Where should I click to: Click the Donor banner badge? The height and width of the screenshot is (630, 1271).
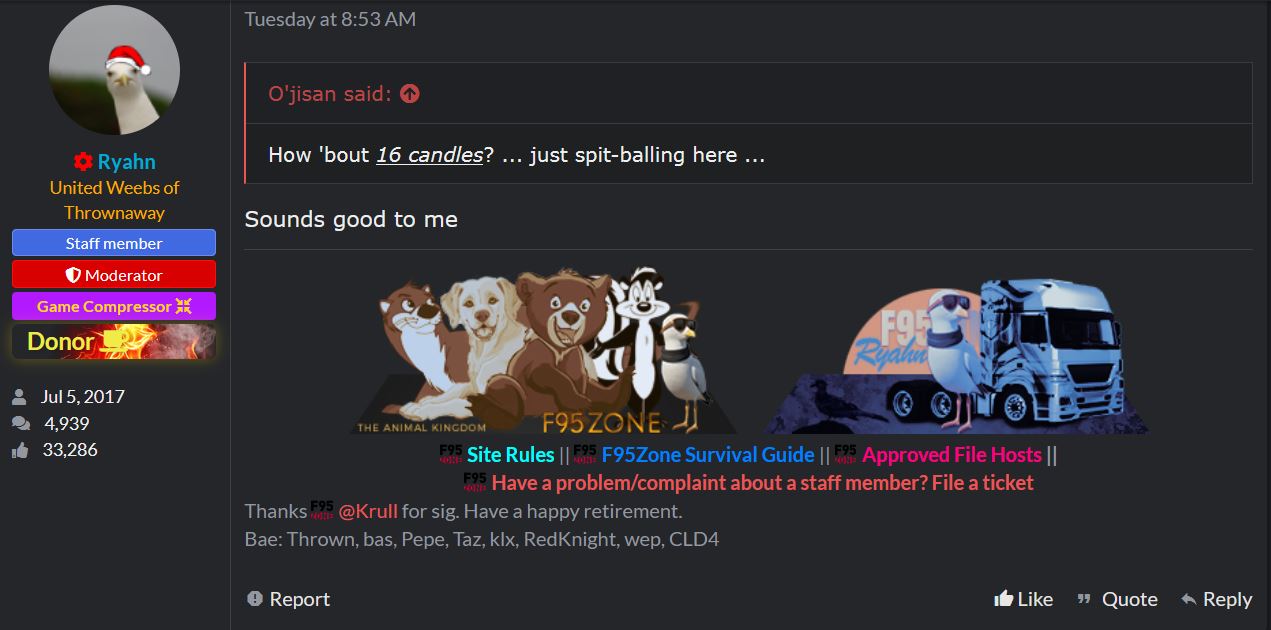point(114,341)
